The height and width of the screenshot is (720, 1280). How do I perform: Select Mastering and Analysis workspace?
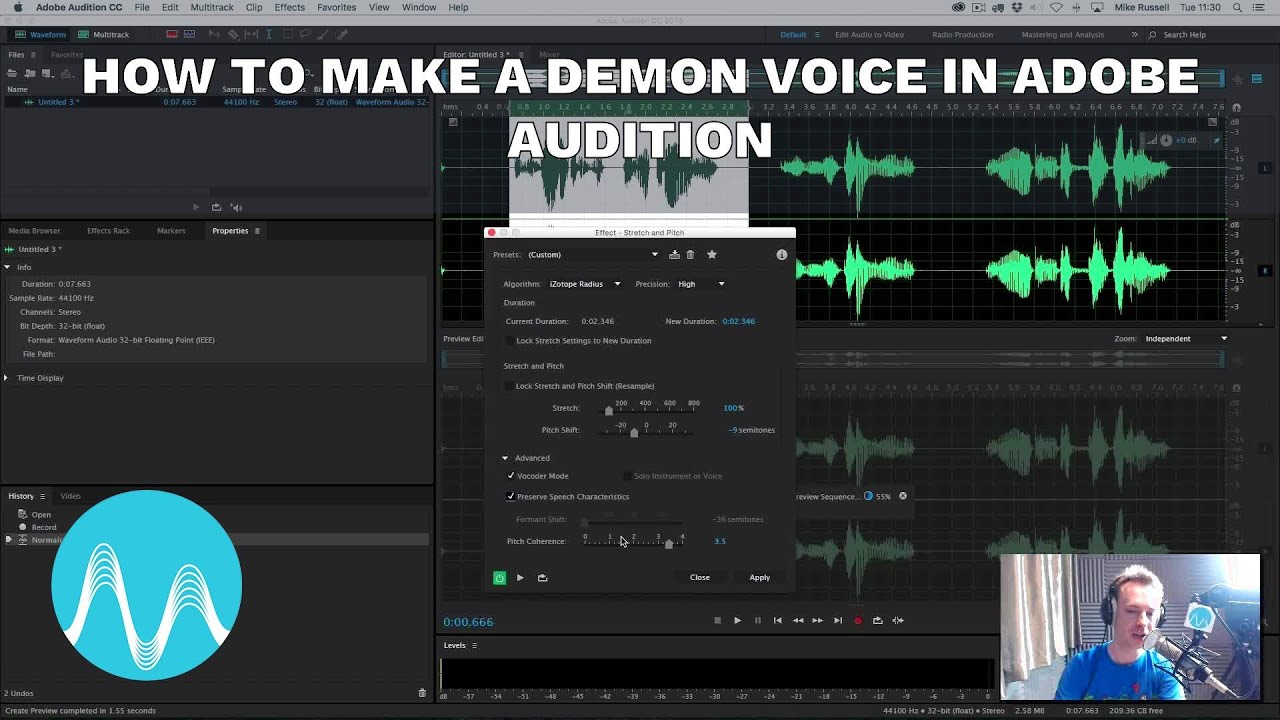(1062, 34)
